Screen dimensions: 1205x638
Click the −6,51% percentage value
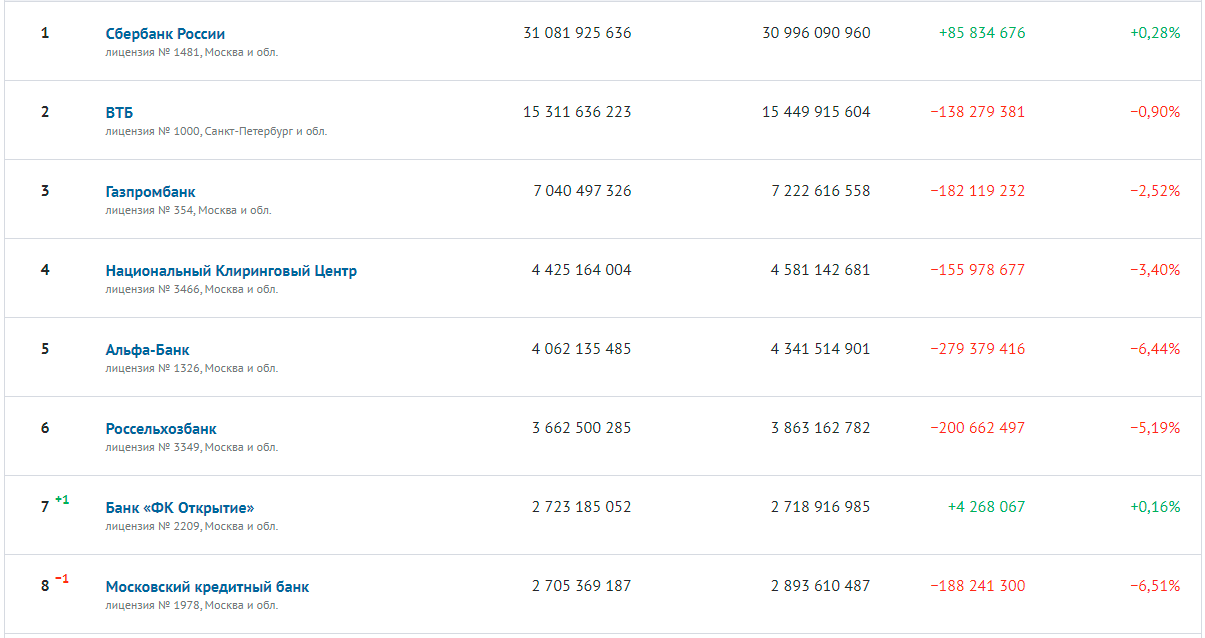tap(1155, 586)
